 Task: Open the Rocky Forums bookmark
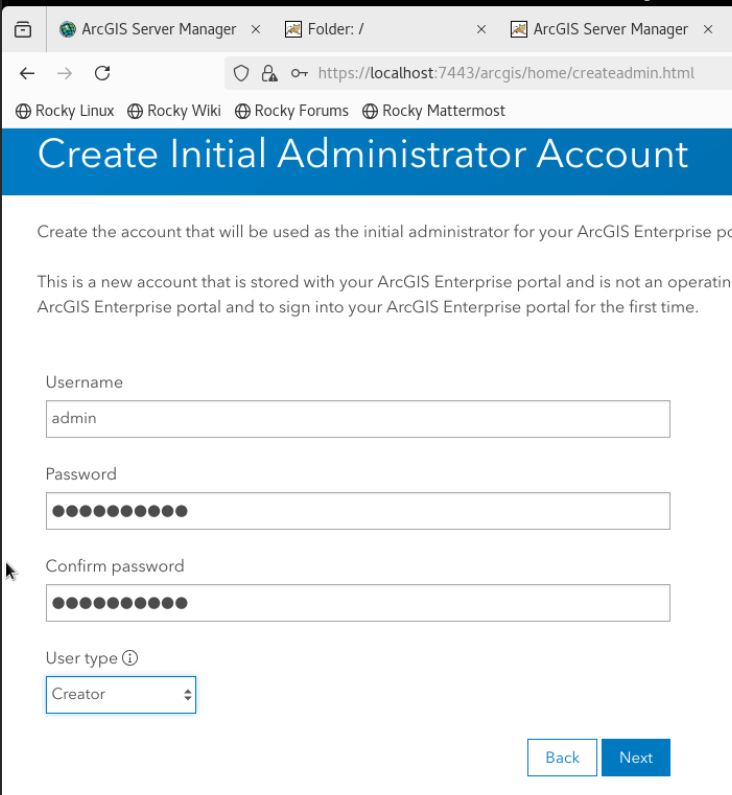click(x=291, y=111)
